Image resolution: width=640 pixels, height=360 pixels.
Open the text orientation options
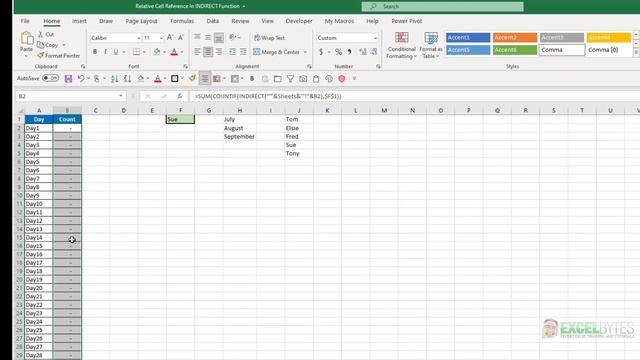click(x=234, y=38)
